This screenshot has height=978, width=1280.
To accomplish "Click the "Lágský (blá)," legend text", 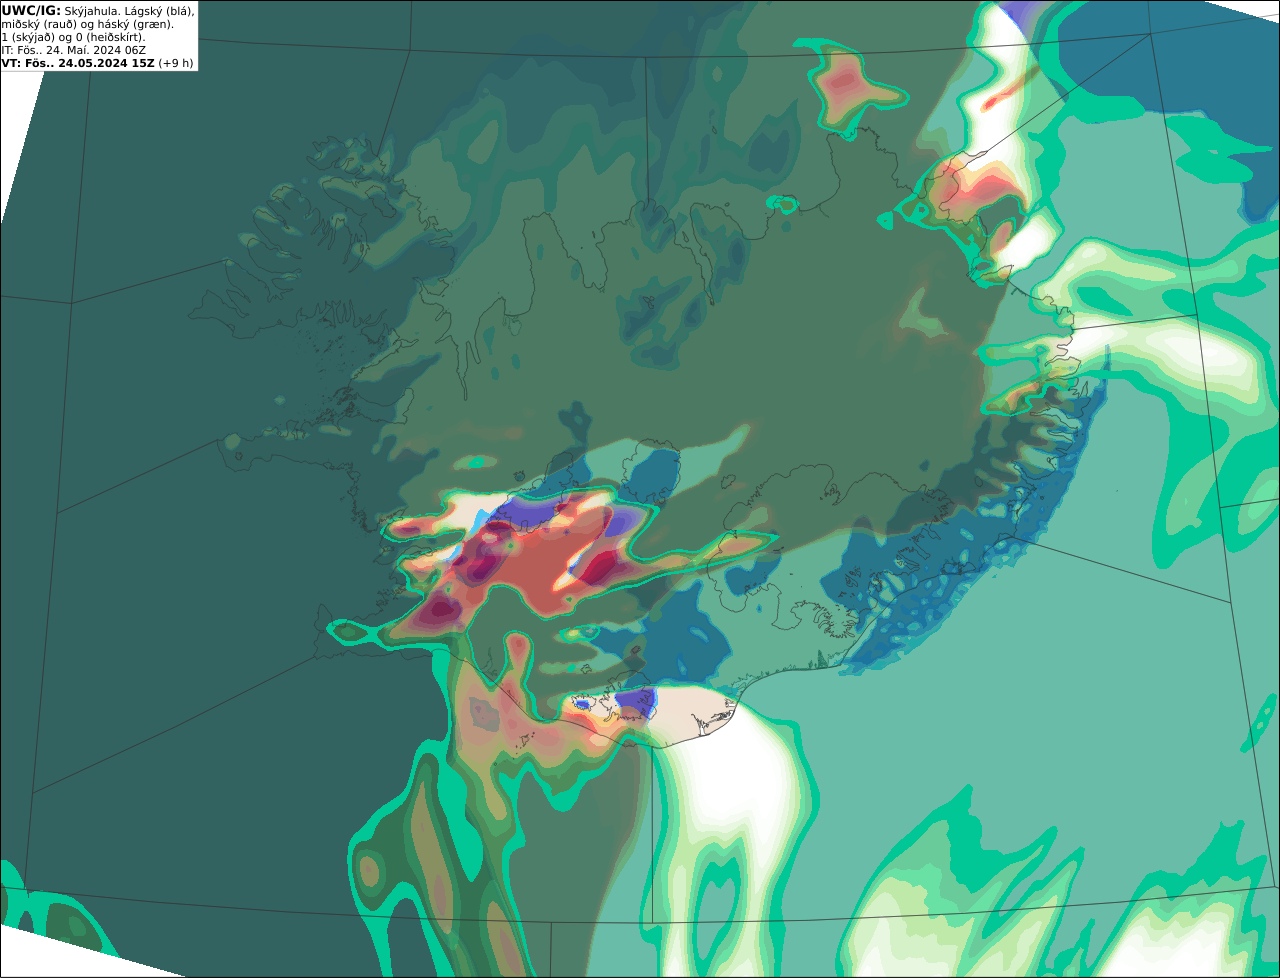I will [x=159, y=11].
